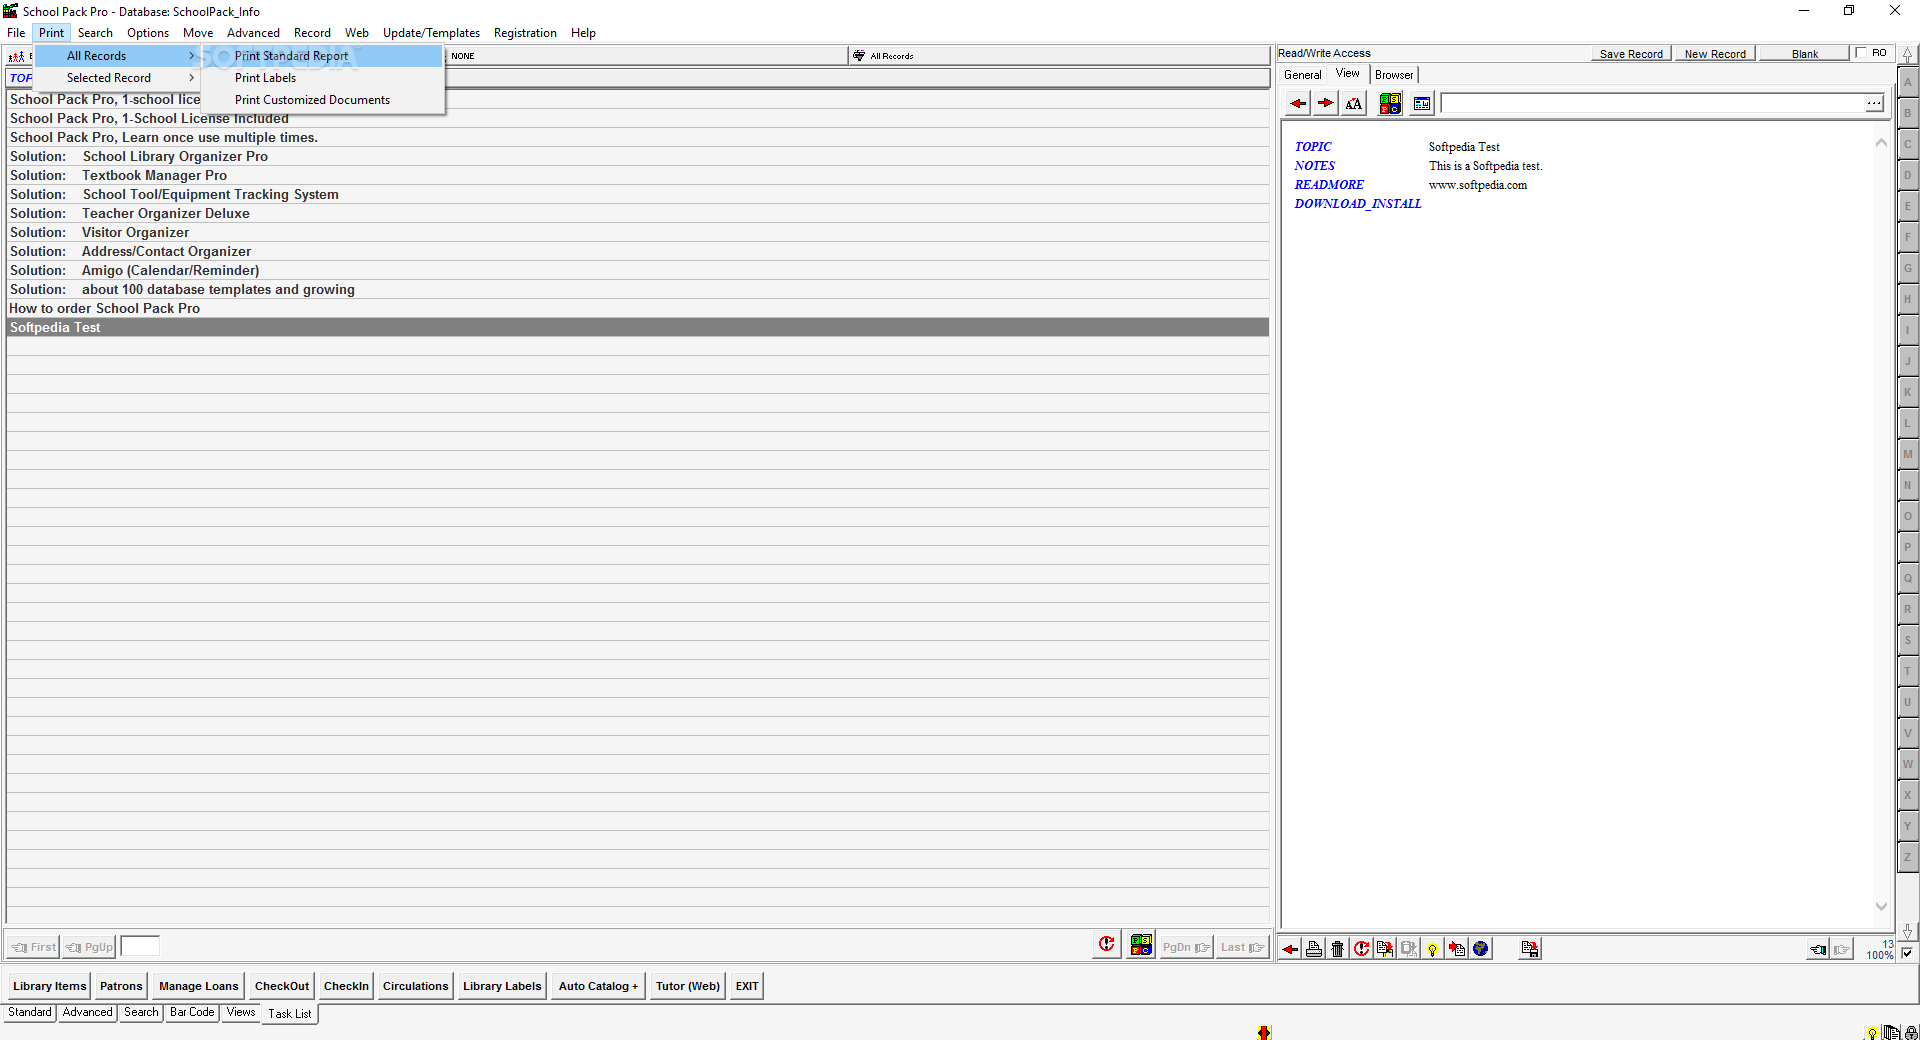The width and height of the screenshot is (1920, 1040).
Task: Click the colored FSFC blocks icon below the list
Action: click(1141, 944)
